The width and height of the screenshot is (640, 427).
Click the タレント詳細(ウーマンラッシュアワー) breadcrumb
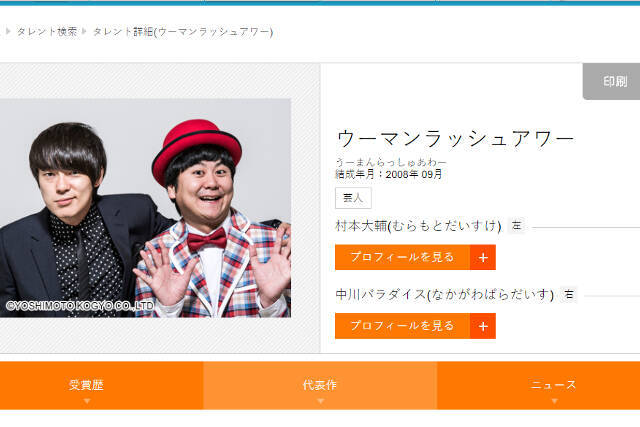(x=183, y=31)
